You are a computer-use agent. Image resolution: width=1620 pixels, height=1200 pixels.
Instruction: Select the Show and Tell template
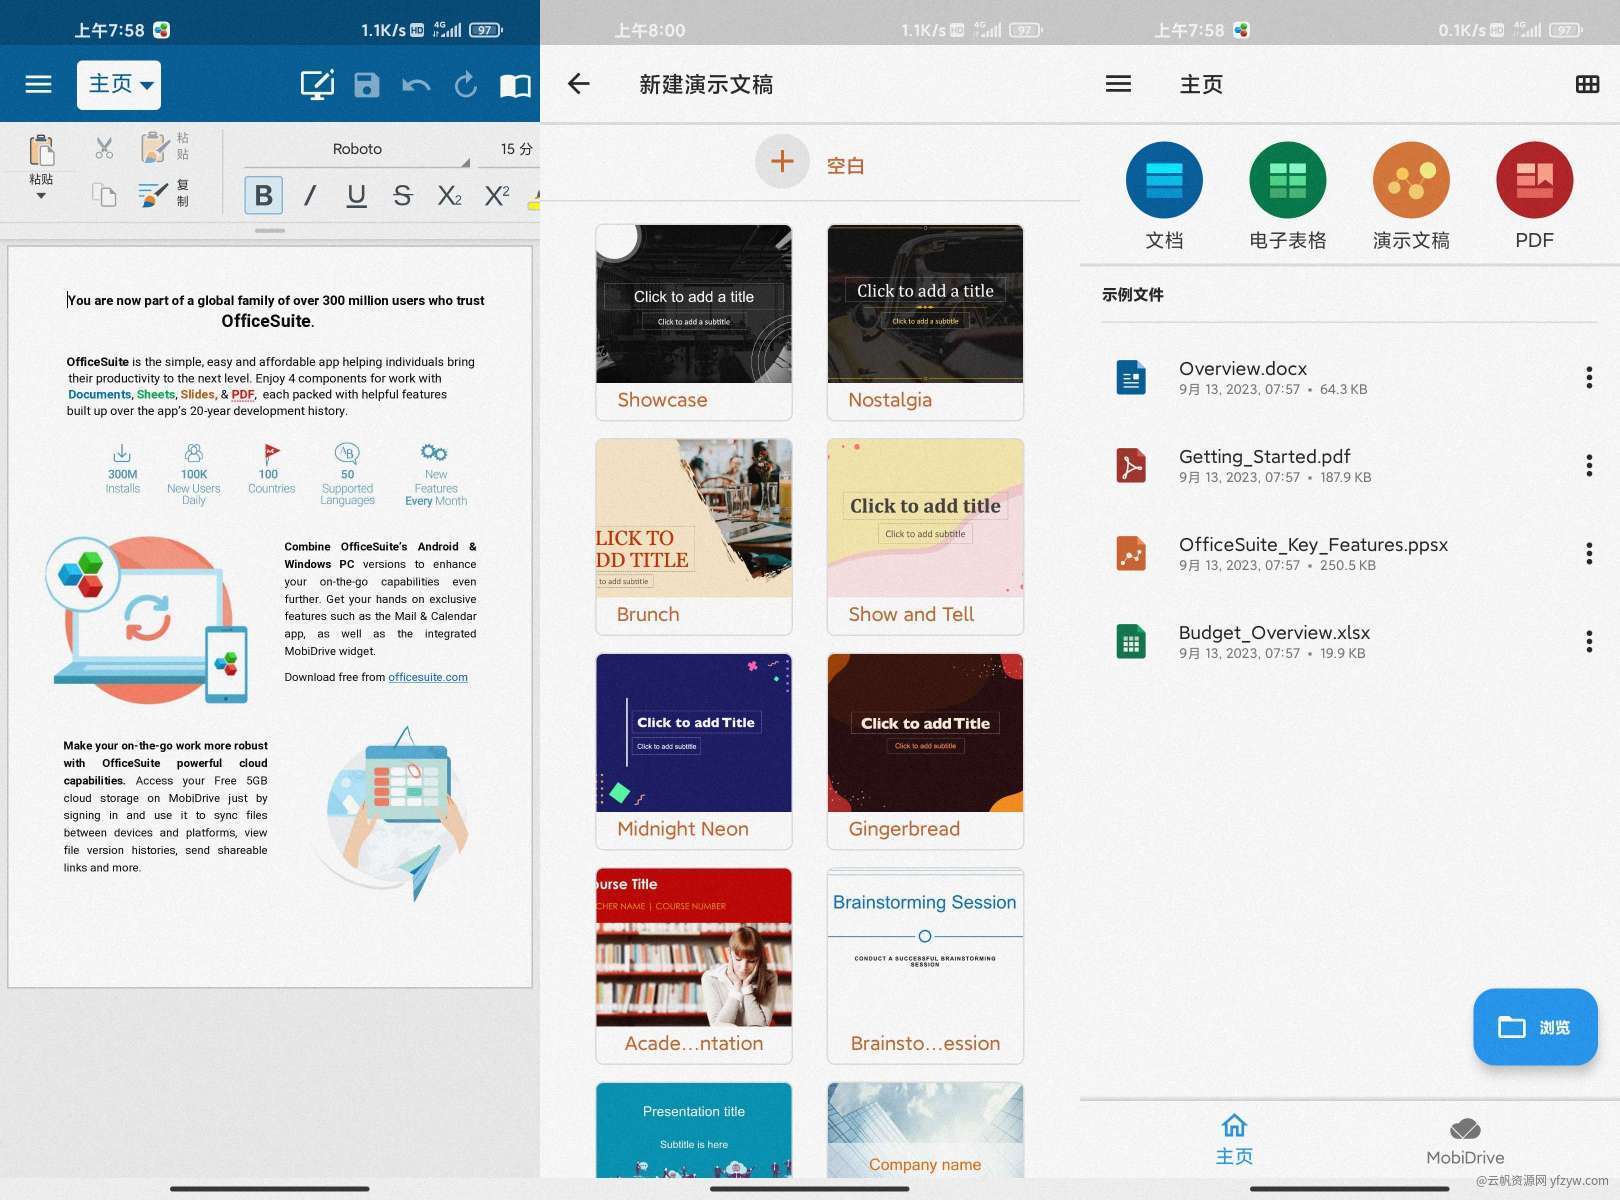point(925,537)
